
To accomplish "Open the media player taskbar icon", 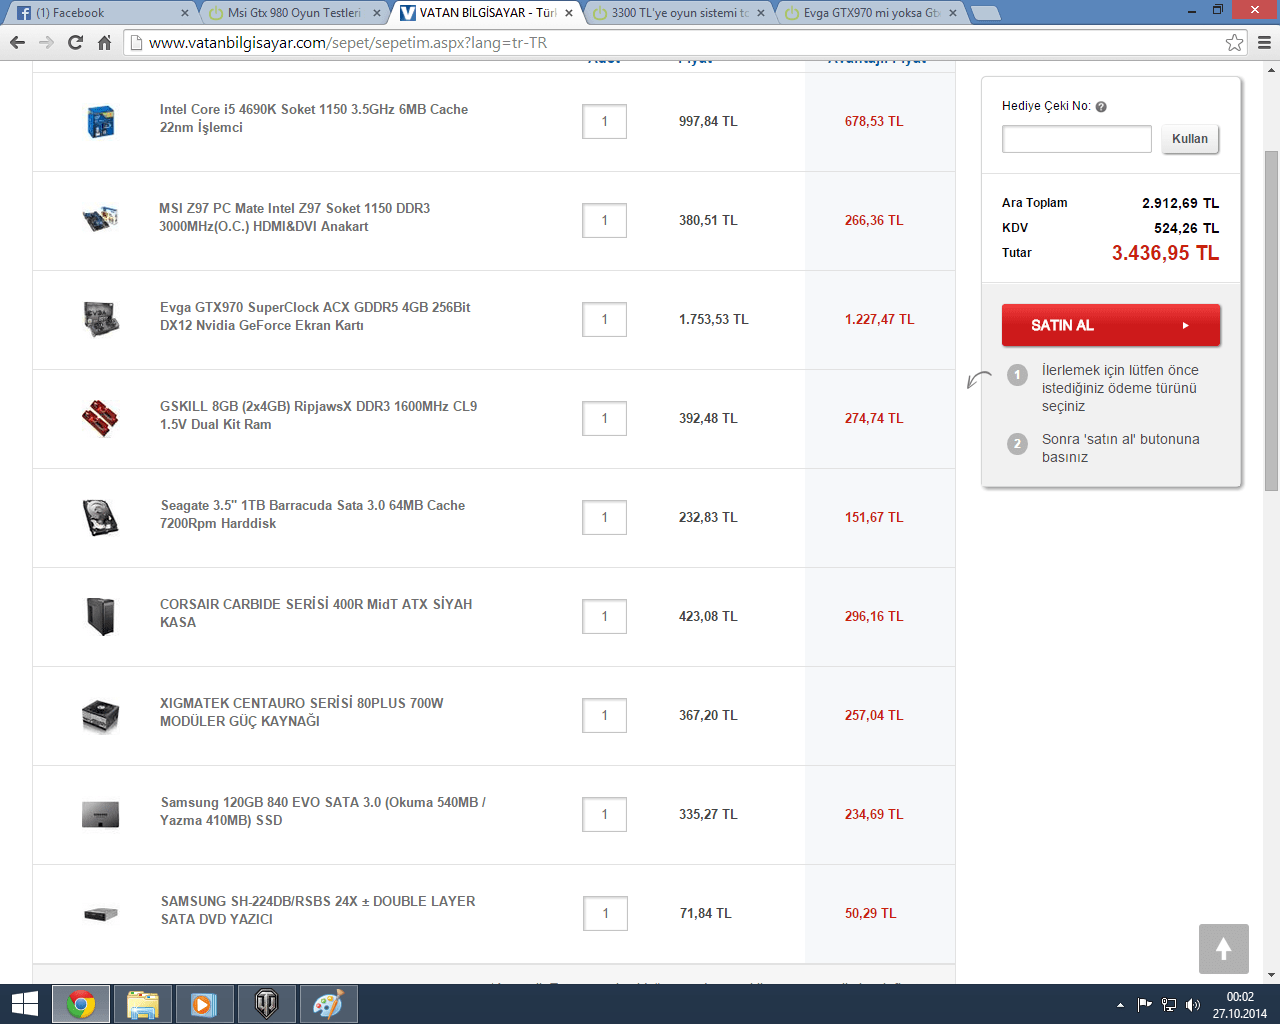I will 205,1004.
